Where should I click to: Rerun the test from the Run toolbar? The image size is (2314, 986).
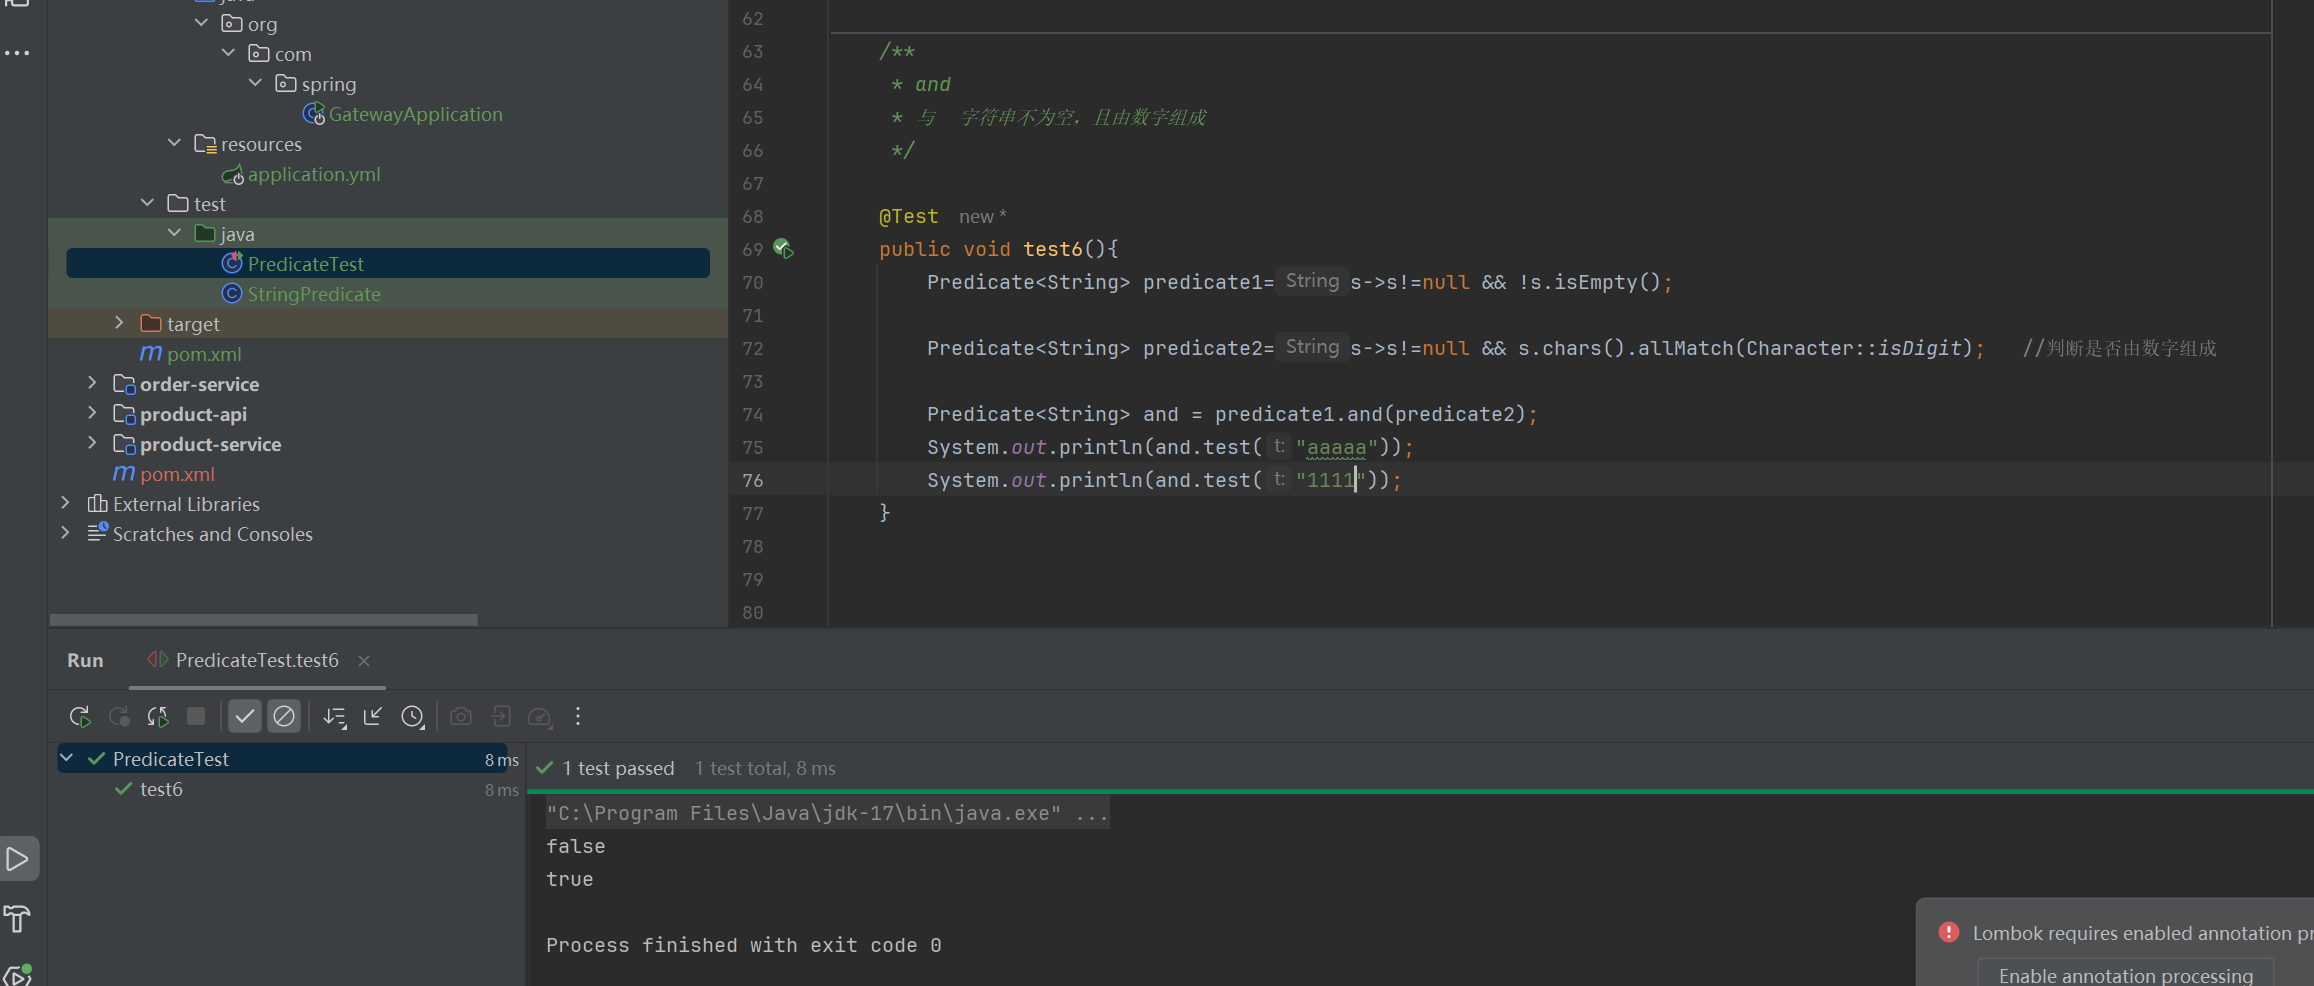point(80,716)
